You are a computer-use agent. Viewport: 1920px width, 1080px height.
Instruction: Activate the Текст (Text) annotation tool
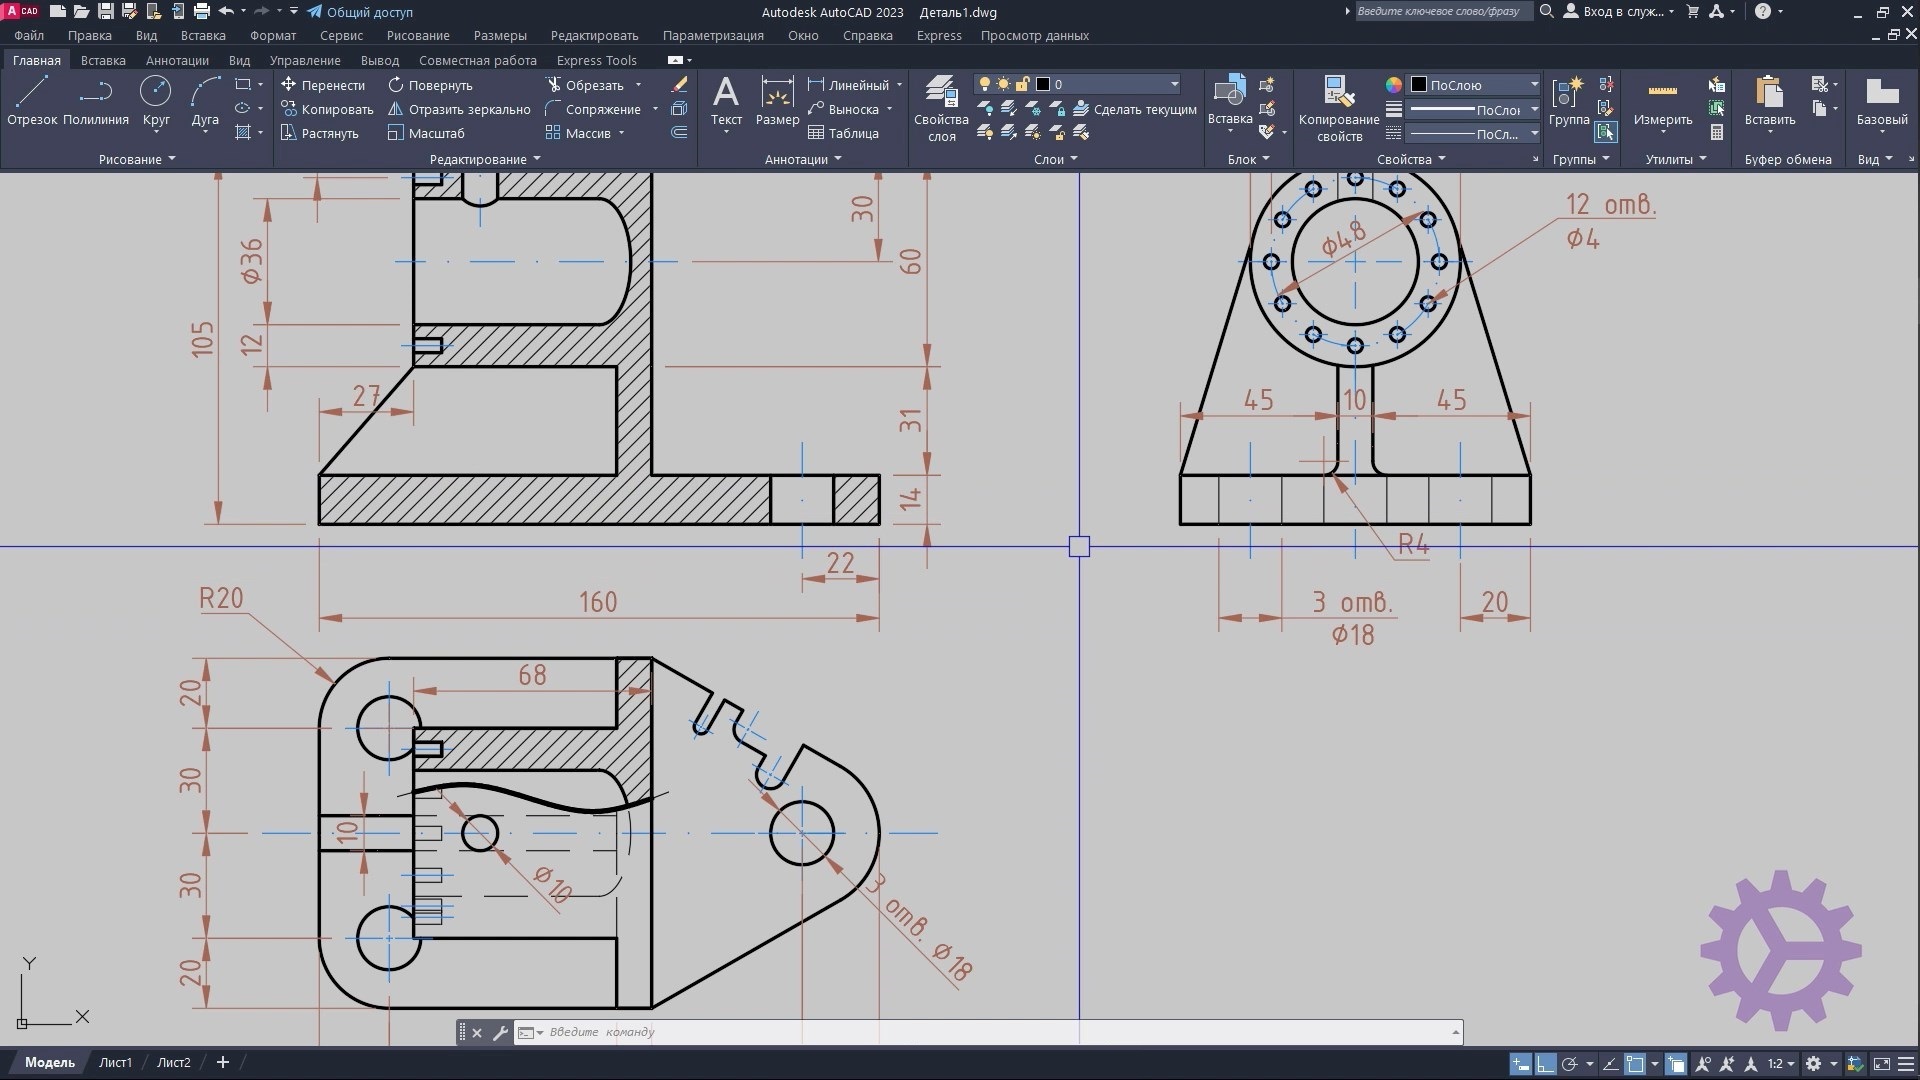pos(726,100)
